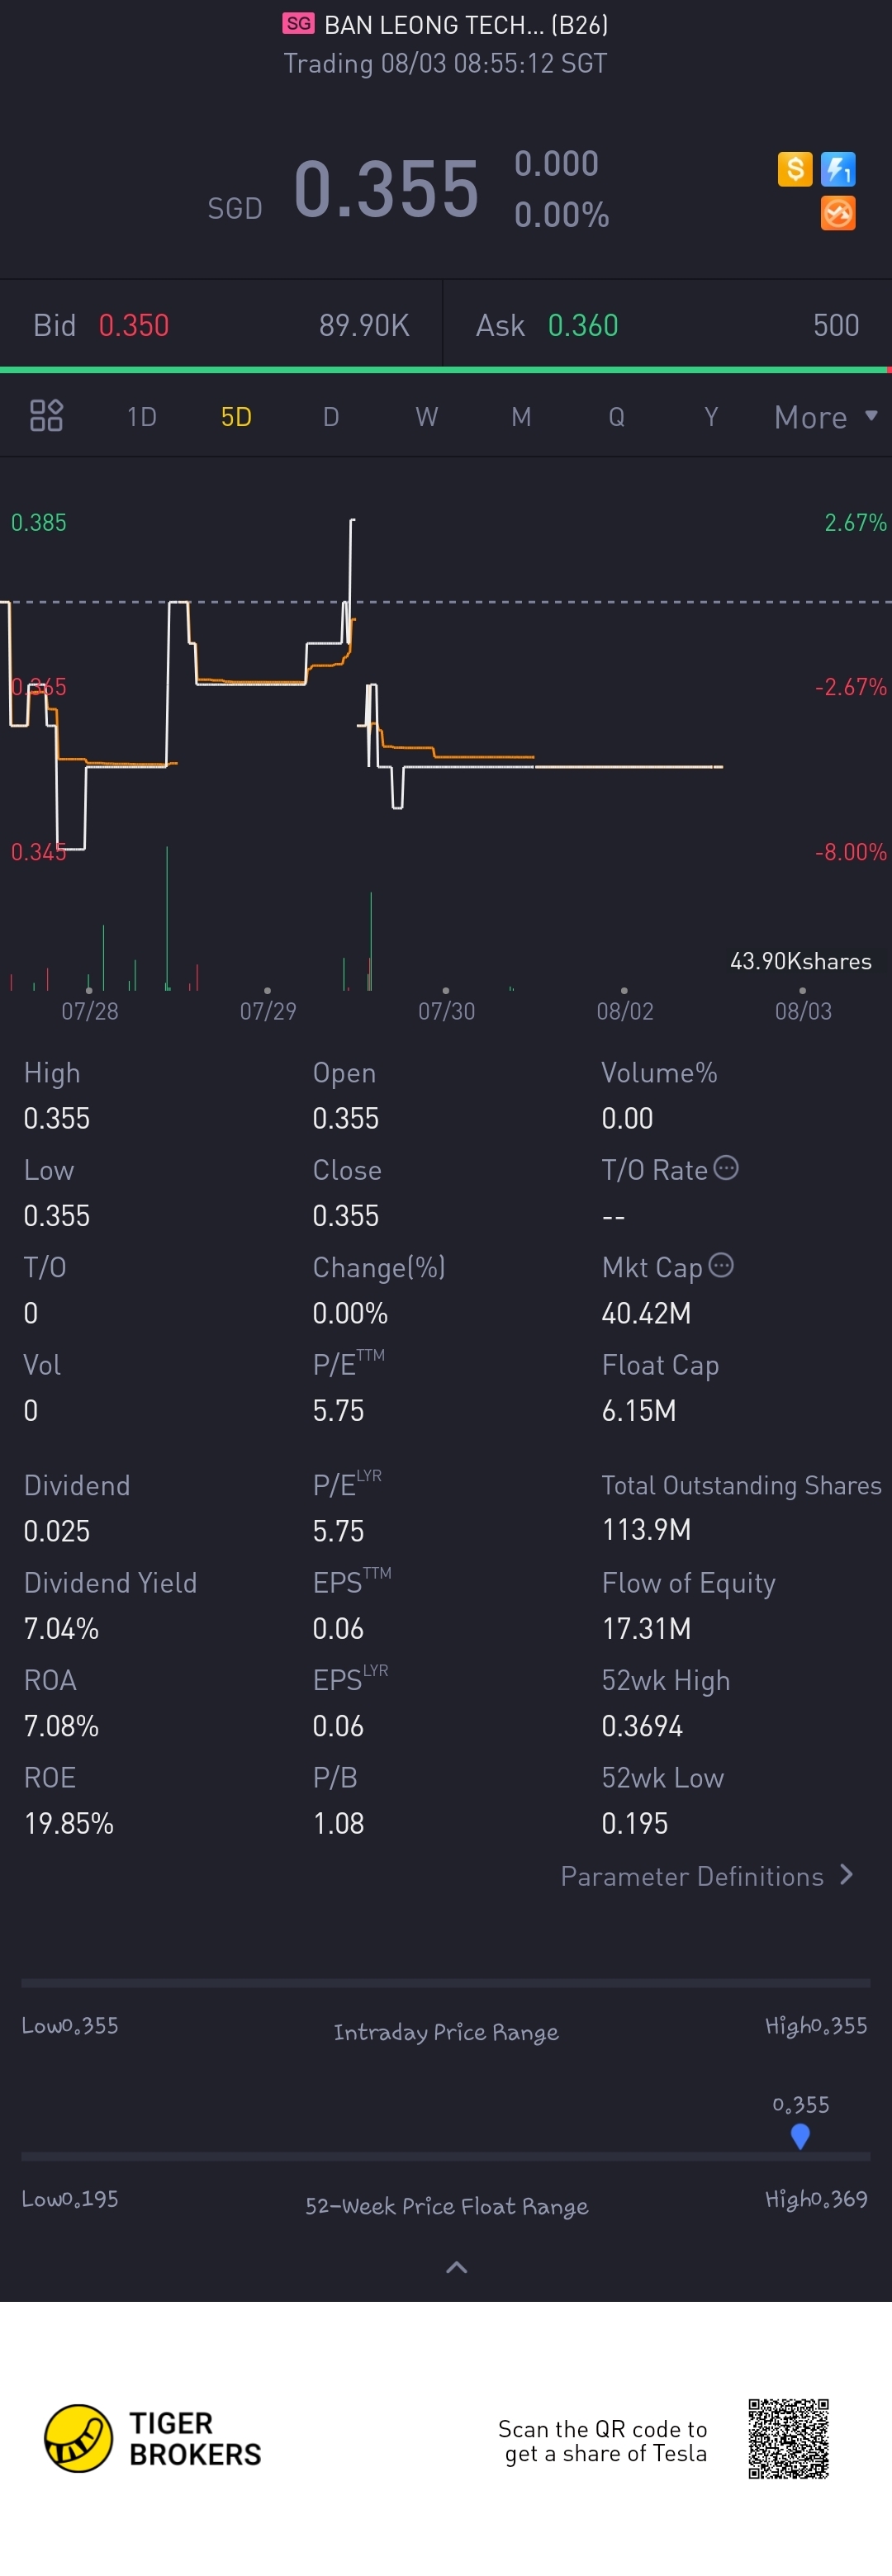Tap the blue lightning bolt badge

[838, 169]
